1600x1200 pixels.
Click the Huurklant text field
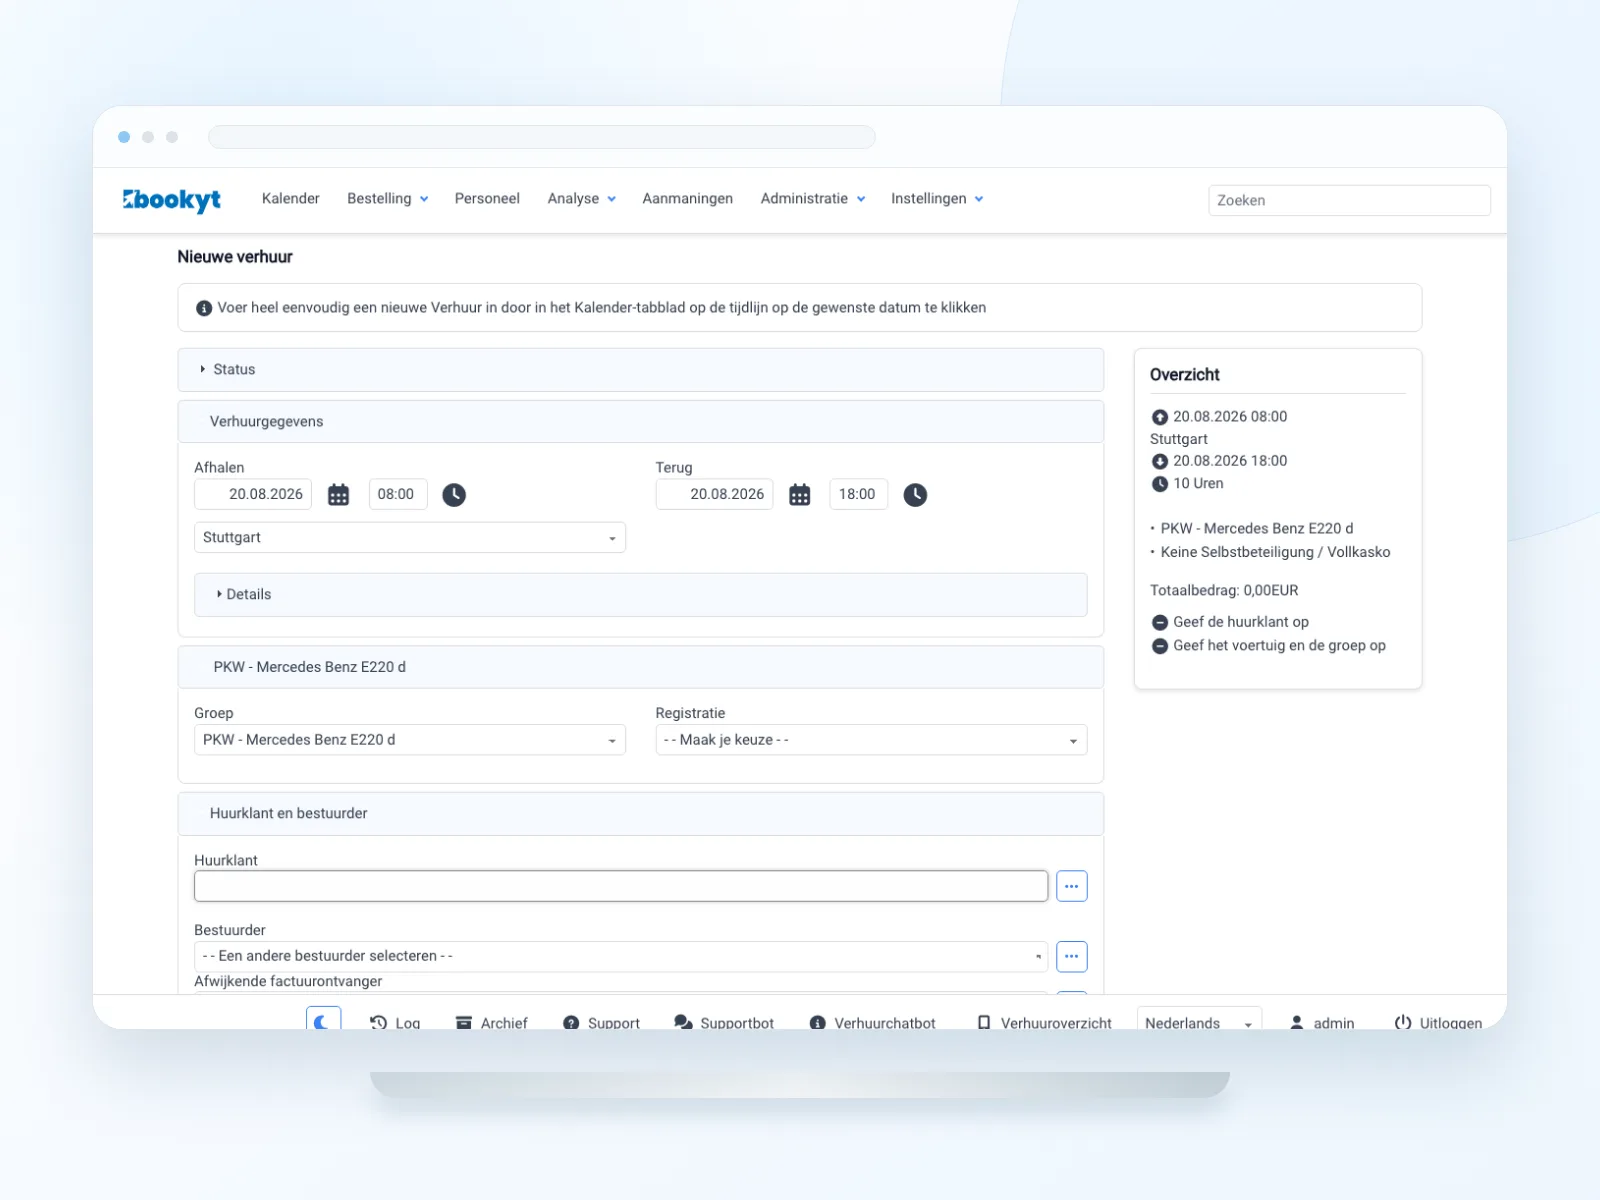point(621,886)
